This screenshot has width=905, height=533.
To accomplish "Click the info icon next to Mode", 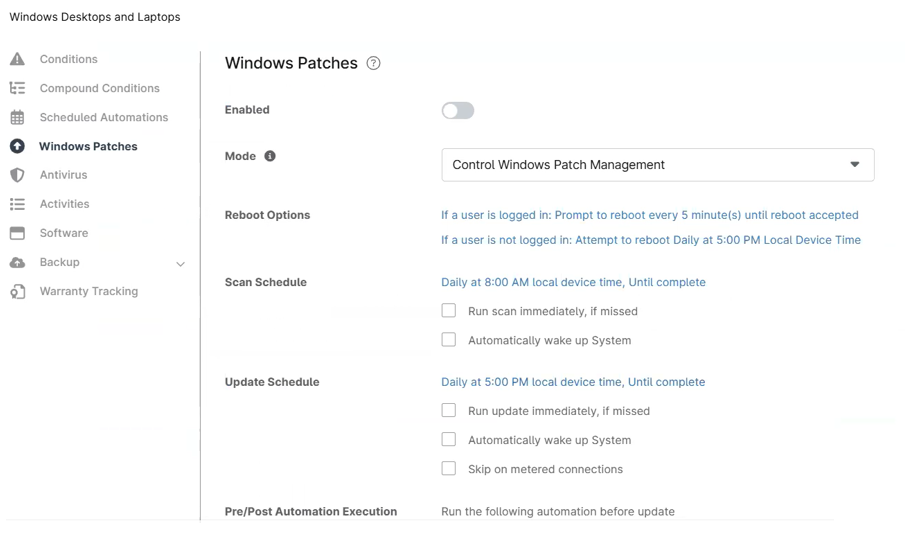I will click(x=270, y=156).
